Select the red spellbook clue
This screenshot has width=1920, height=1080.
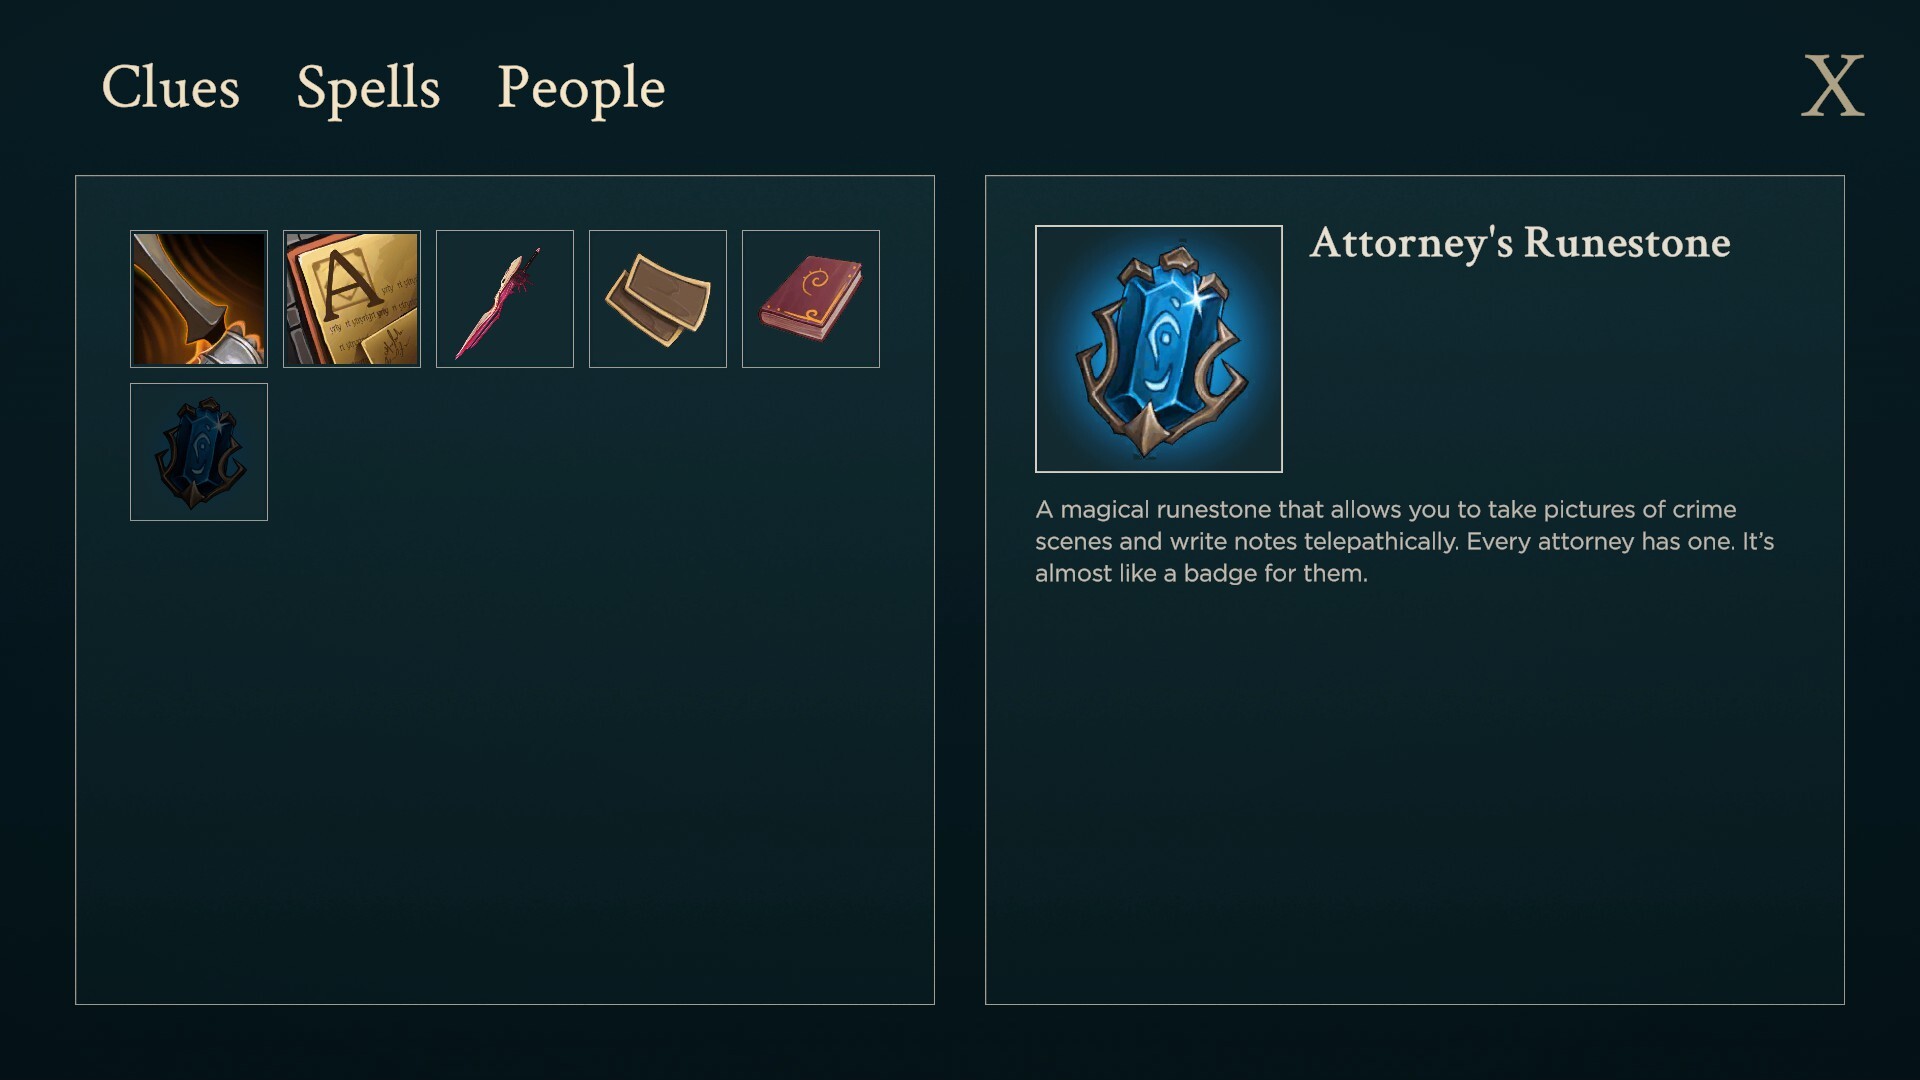(811, 299)
